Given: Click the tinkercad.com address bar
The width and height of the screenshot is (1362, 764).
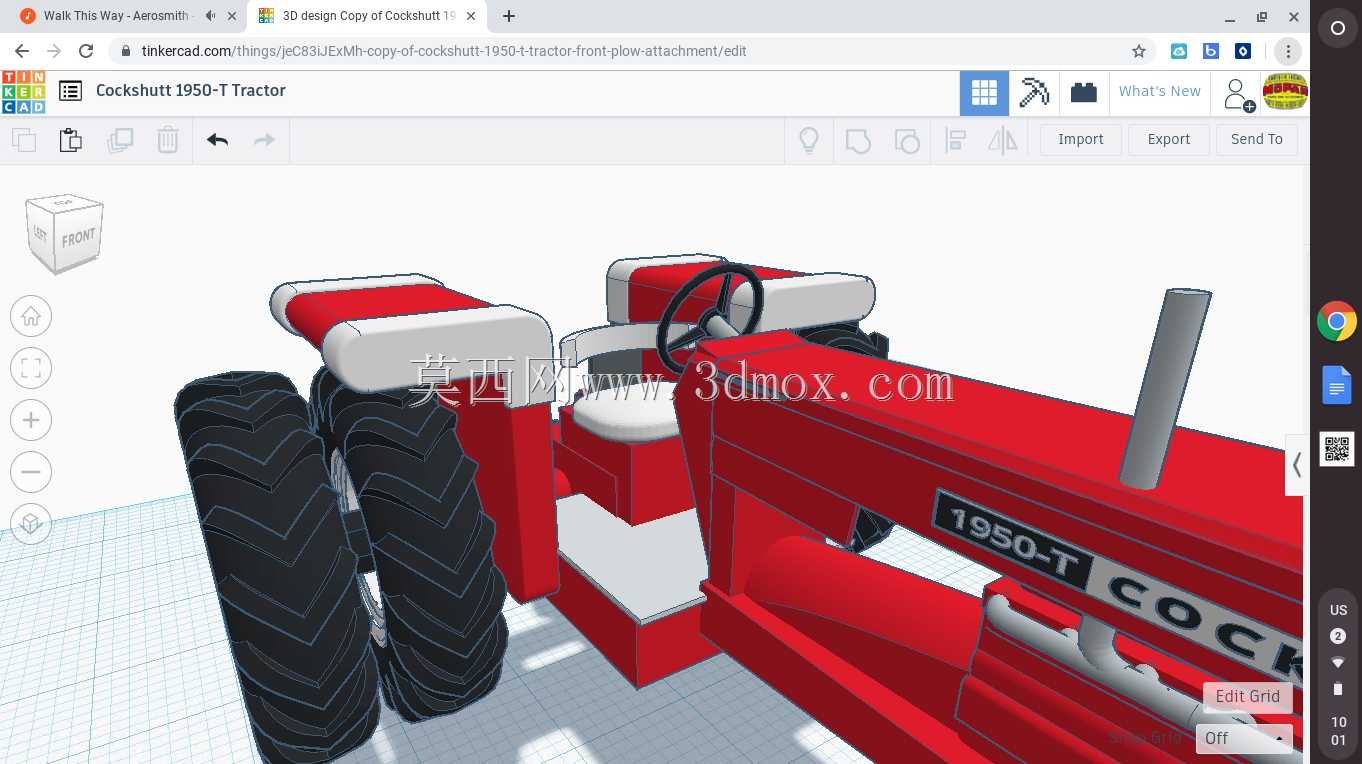Looking at the screenshot, I should [628, 51].
